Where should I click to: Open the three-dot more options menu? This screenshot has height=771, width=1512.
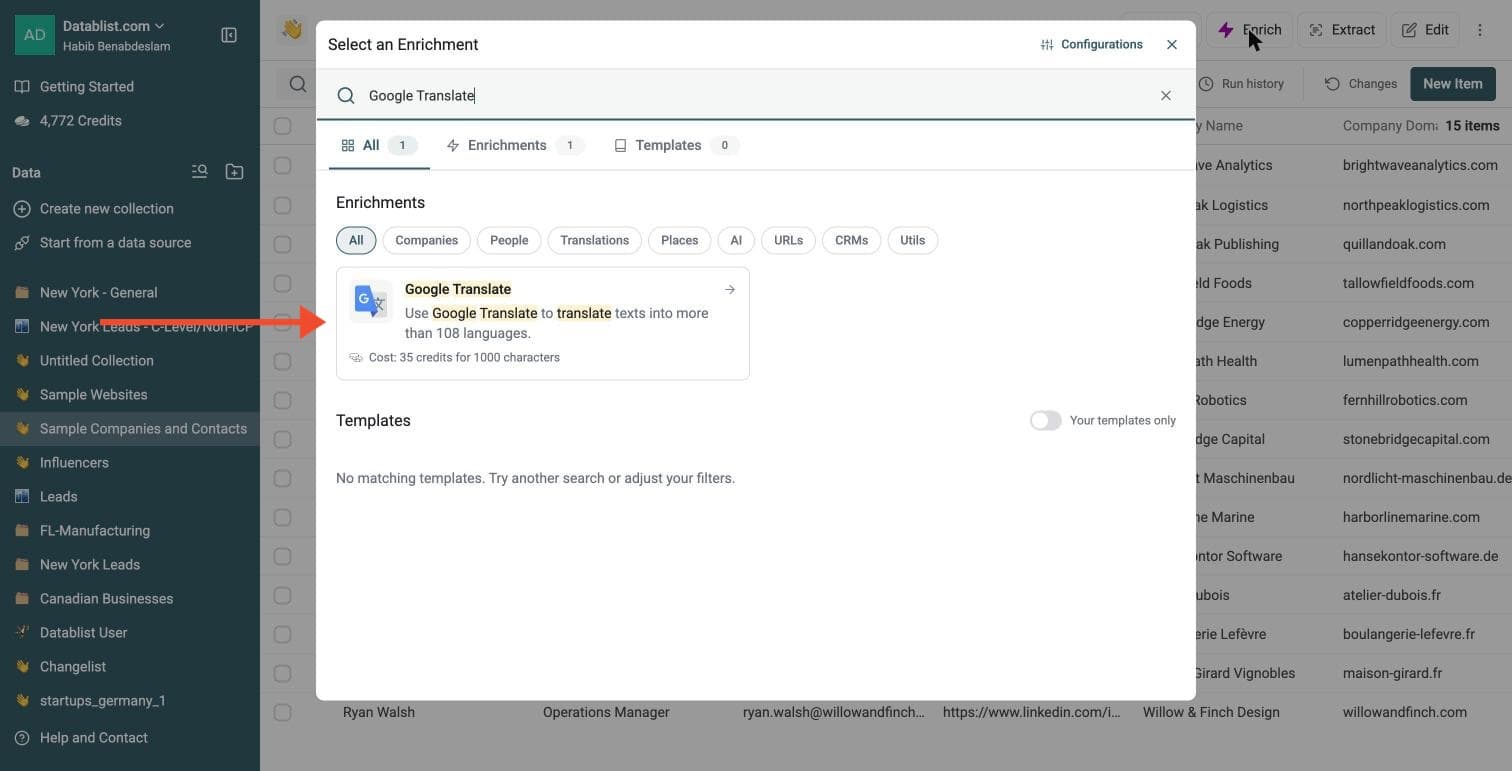[1480, 30]
